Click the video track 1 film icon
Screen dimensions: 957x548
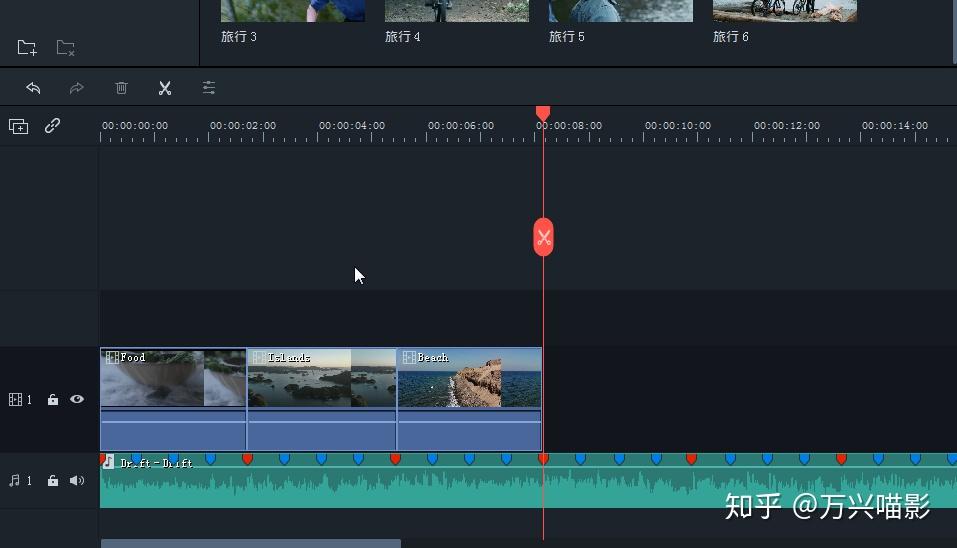click(x=15, y=400)
